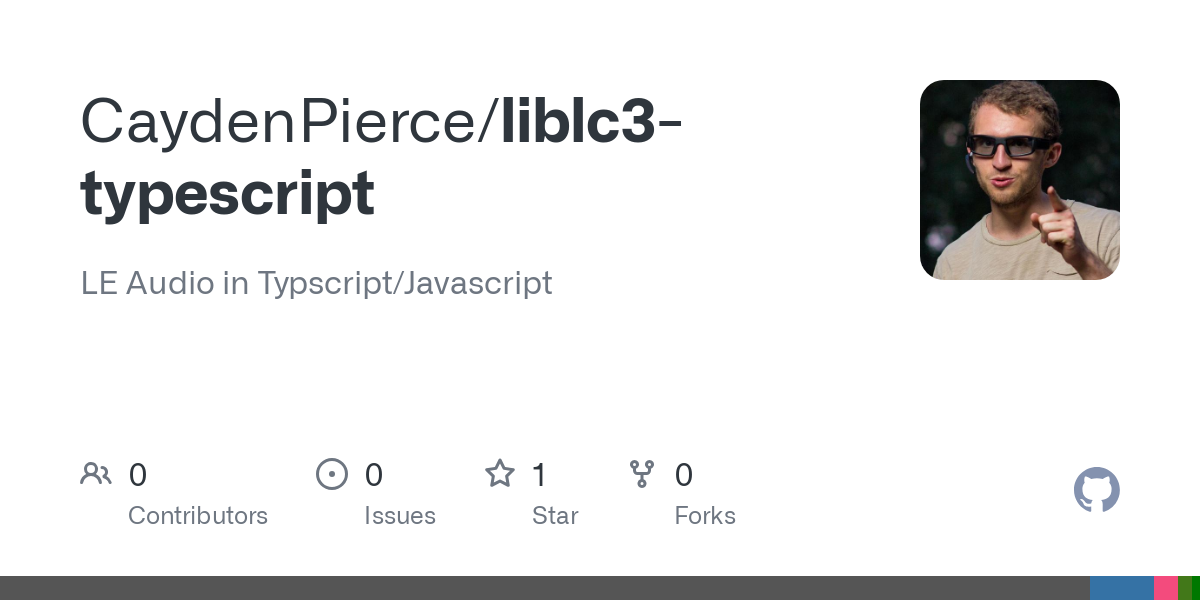Select the 'LE Audio in Typscript/Javascript' description
Image resolution: width=1200 pixels, height=600 pixels.
click(316, 283)
